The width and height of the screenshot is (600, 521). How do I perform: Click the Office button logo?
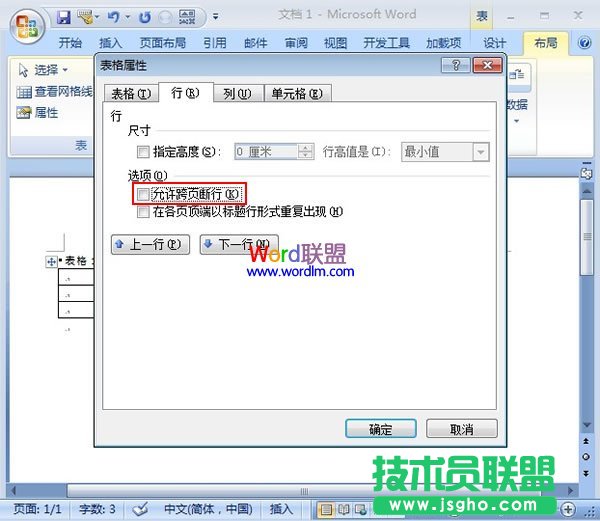[x=27, y=26]
